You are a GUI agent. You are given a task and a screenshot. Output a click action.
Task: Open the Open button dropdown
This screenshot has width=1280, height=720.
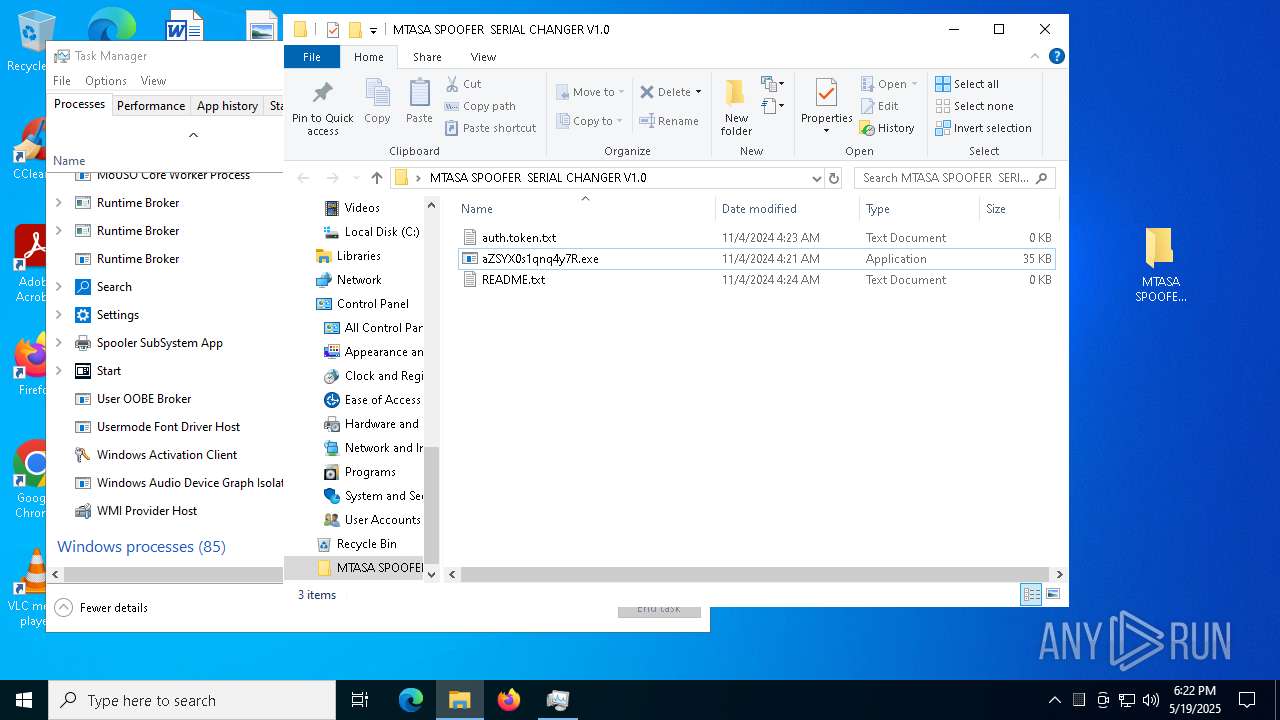point(914,84)
